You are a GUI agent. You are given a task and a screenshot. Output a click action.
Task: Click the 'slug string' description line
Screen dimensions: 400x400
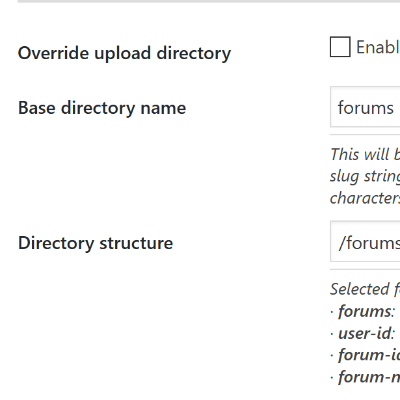click(x=365, y=176)
